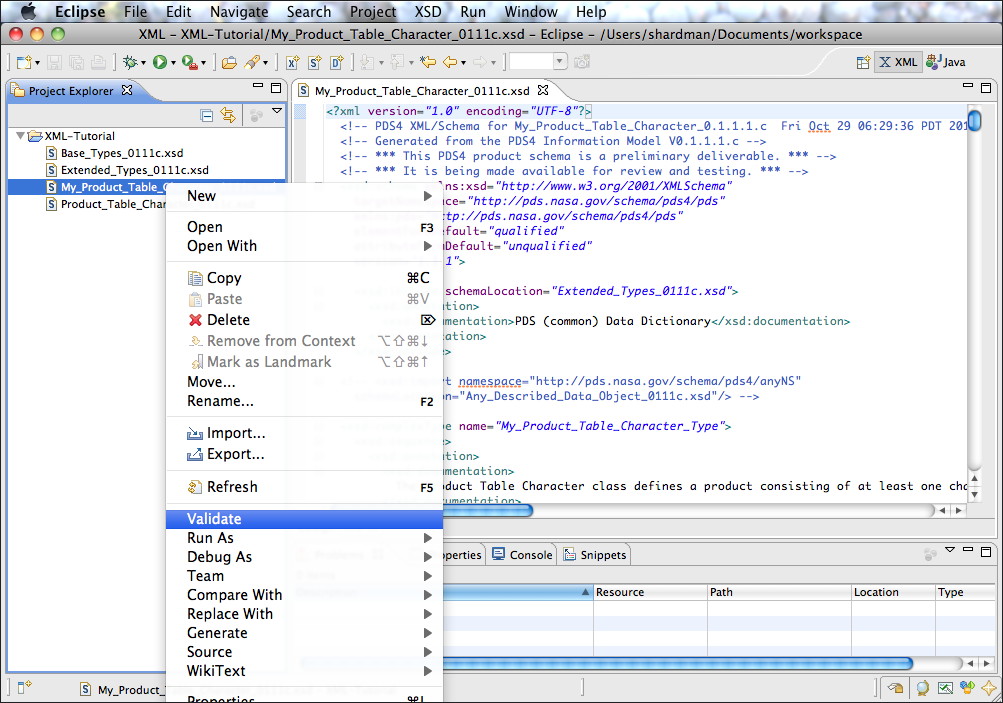Choose Delete from the context menu

tap(304, 320)
